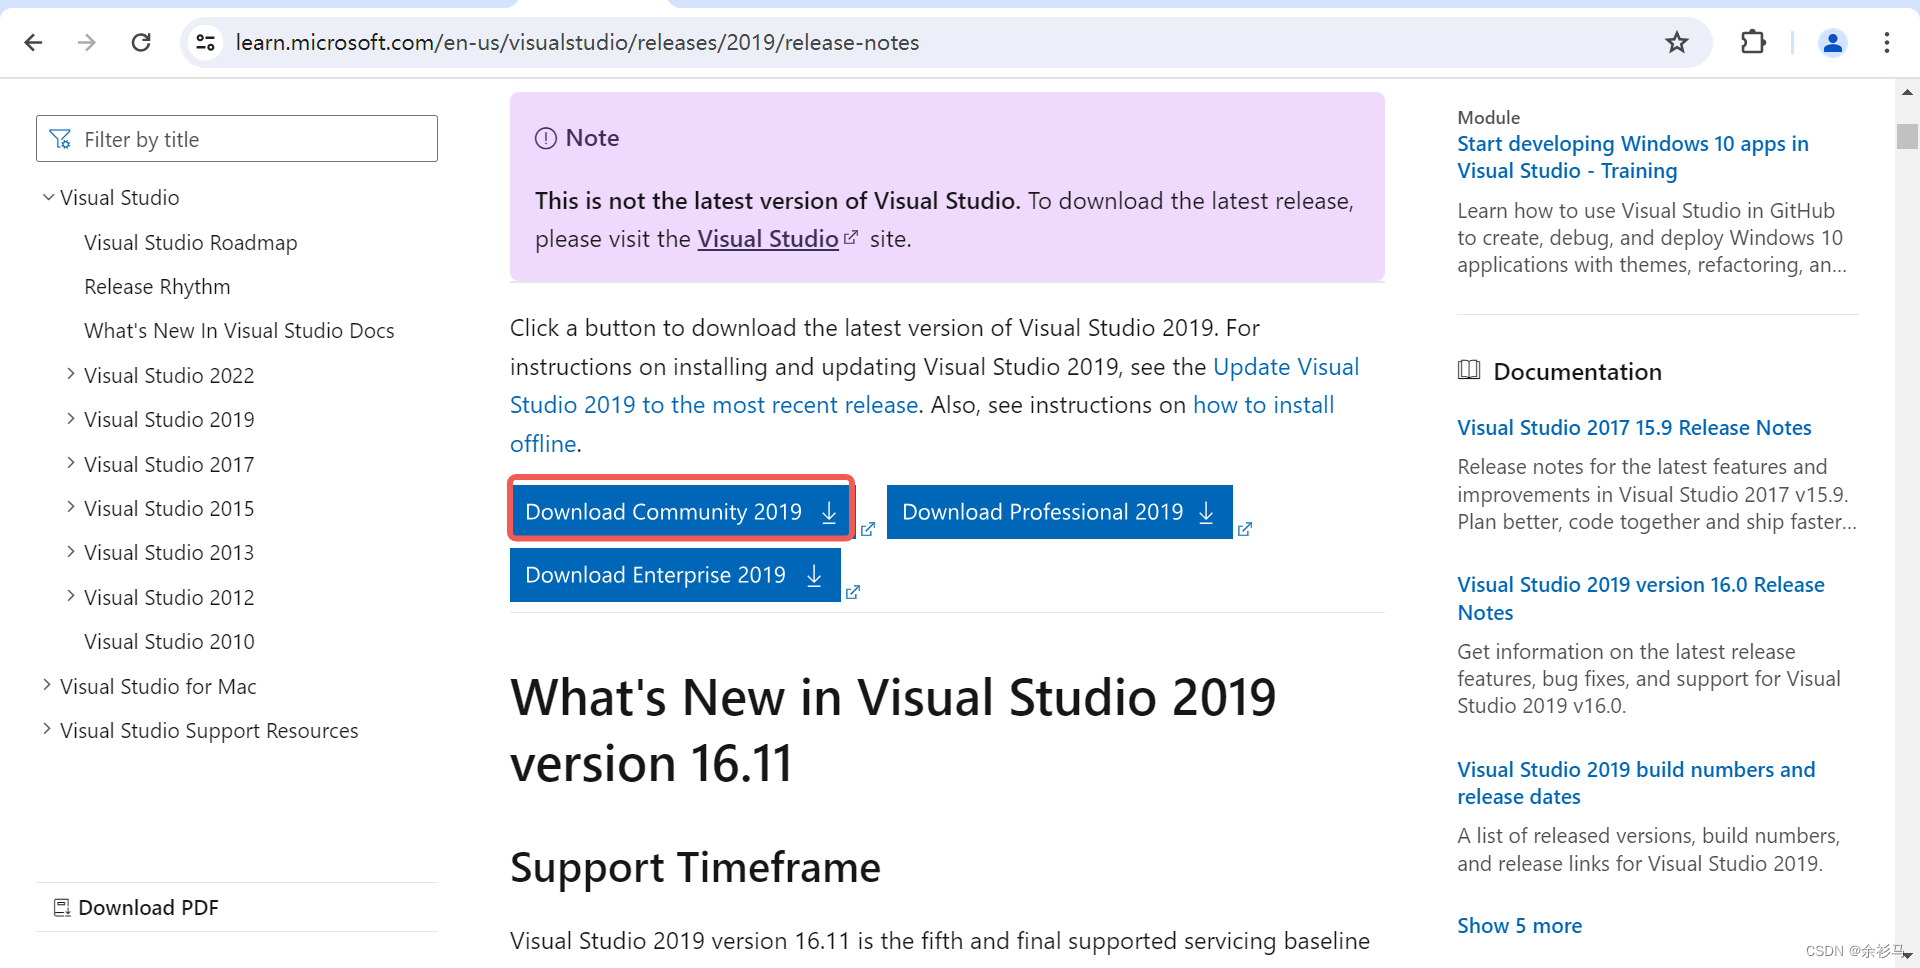Expand Visual Studio 2019 chevron
Screen dimensions: 1920x968
[x=71, y=418]
